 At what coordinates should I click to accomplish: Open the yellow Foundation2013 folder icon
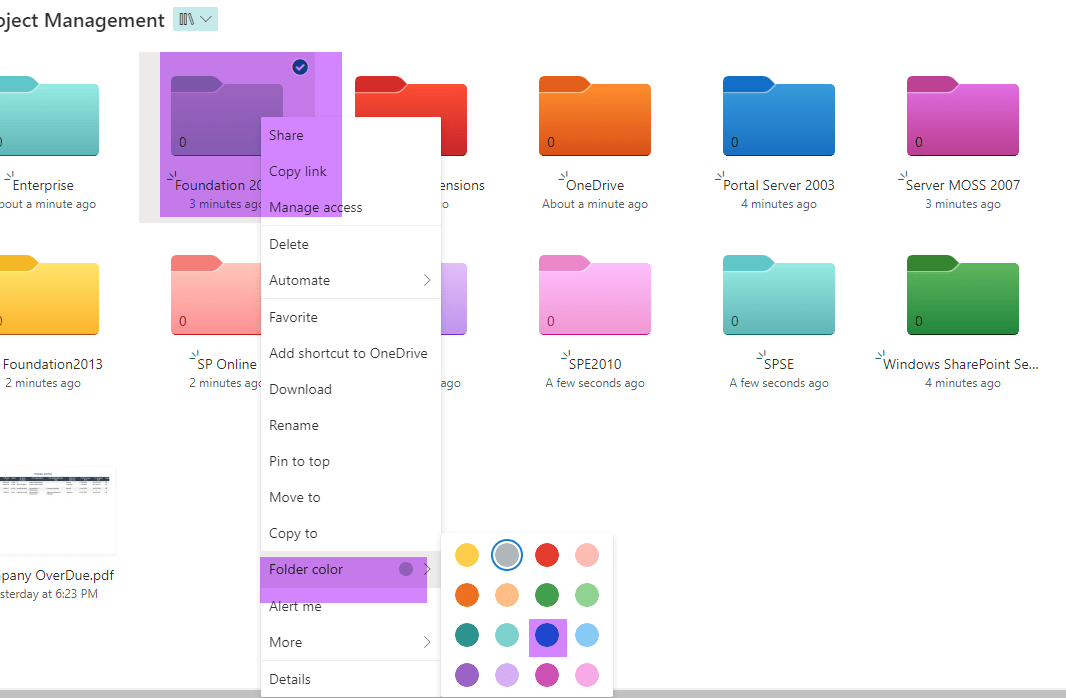pyautogui.click(x=48, y=295)
